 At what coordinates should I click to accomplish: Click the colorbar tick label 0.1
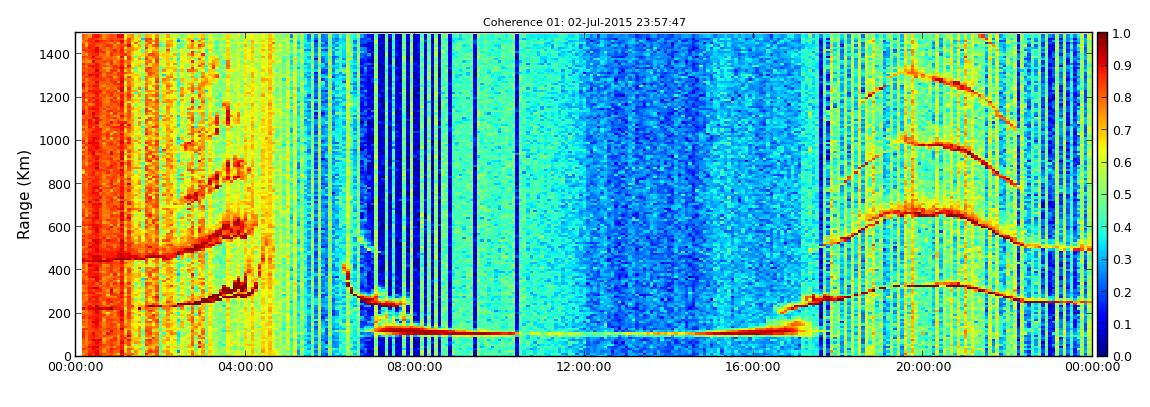coord(1123,324)
